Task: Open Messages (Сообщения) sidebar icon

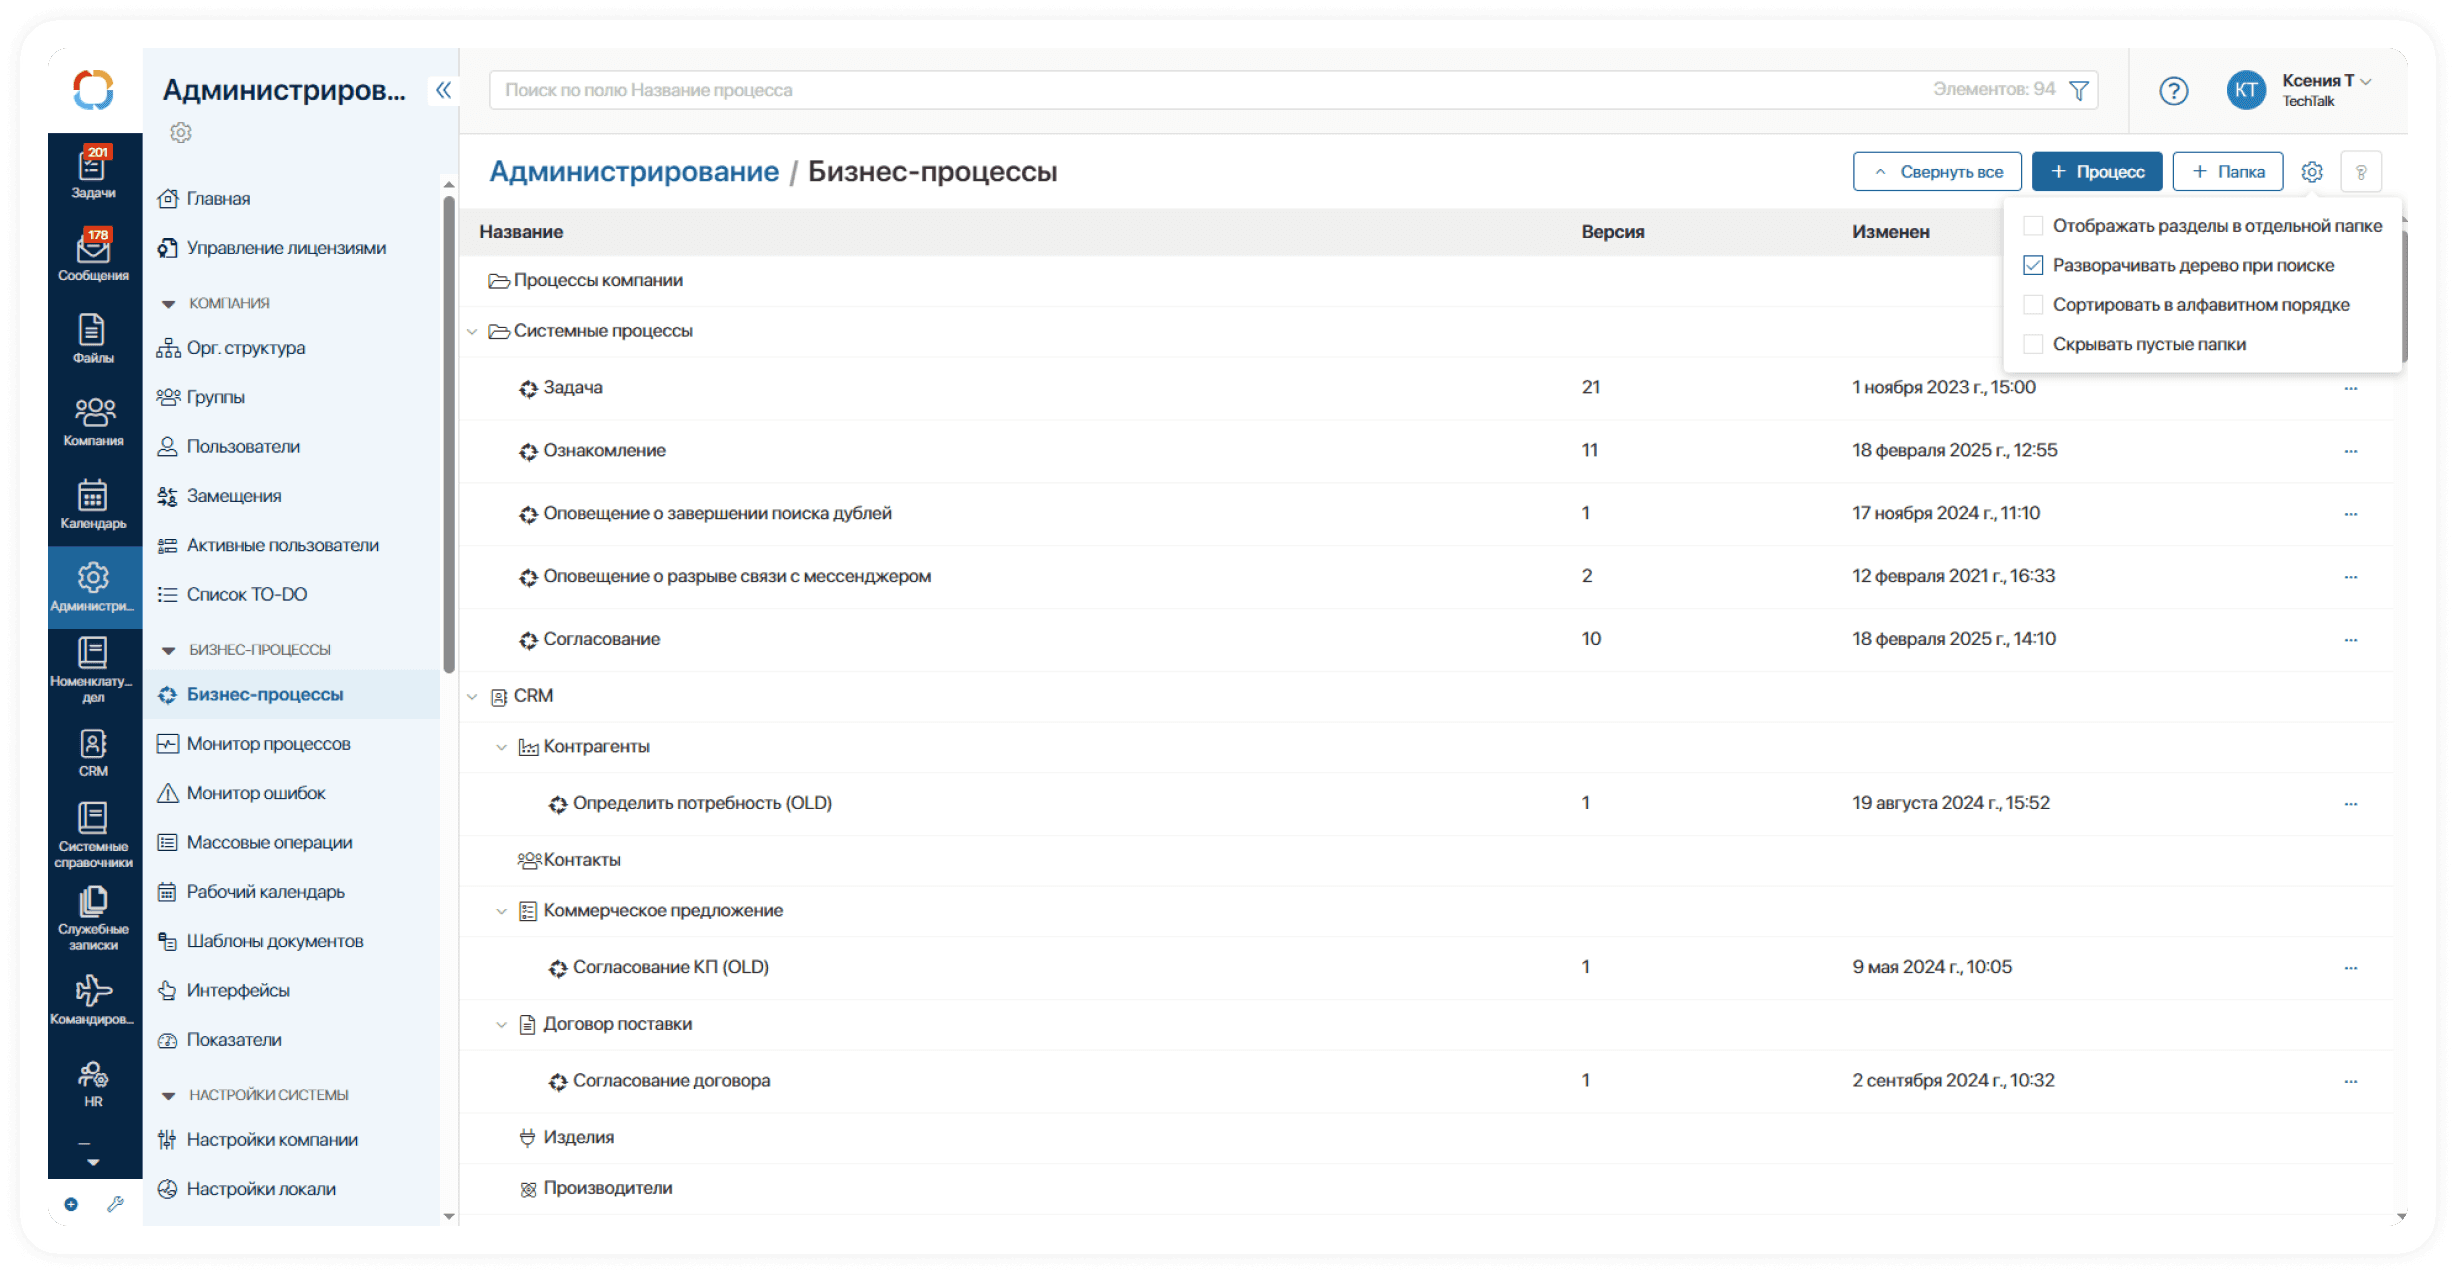Action: 93,255
